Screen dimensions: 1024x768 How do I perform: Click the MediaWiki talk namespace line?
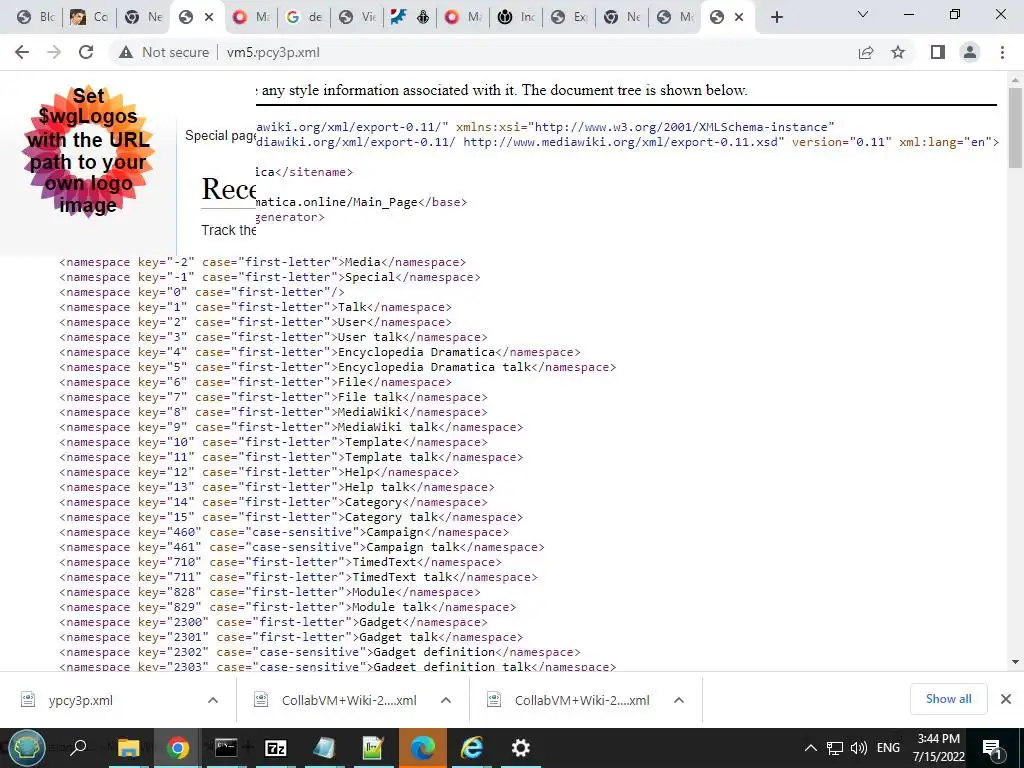coord(291,427)
